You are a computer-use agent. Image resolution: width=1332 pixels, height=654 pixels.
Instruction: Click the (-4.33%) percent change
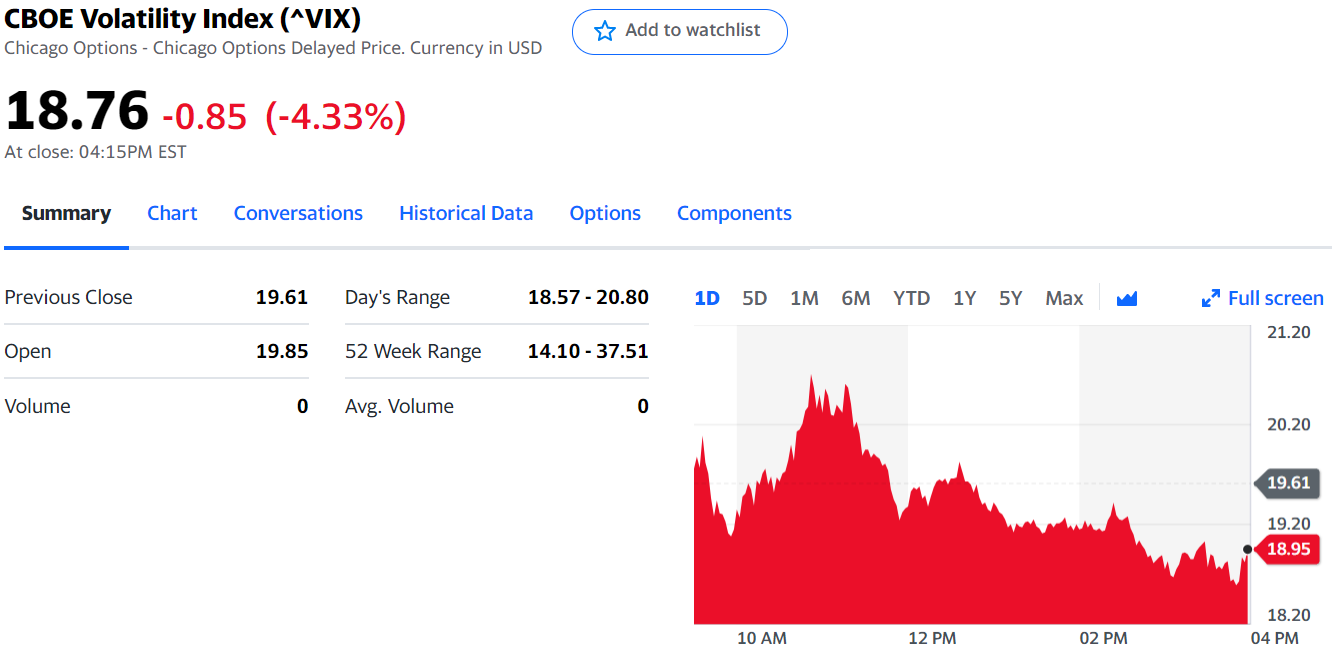(336, 117)
